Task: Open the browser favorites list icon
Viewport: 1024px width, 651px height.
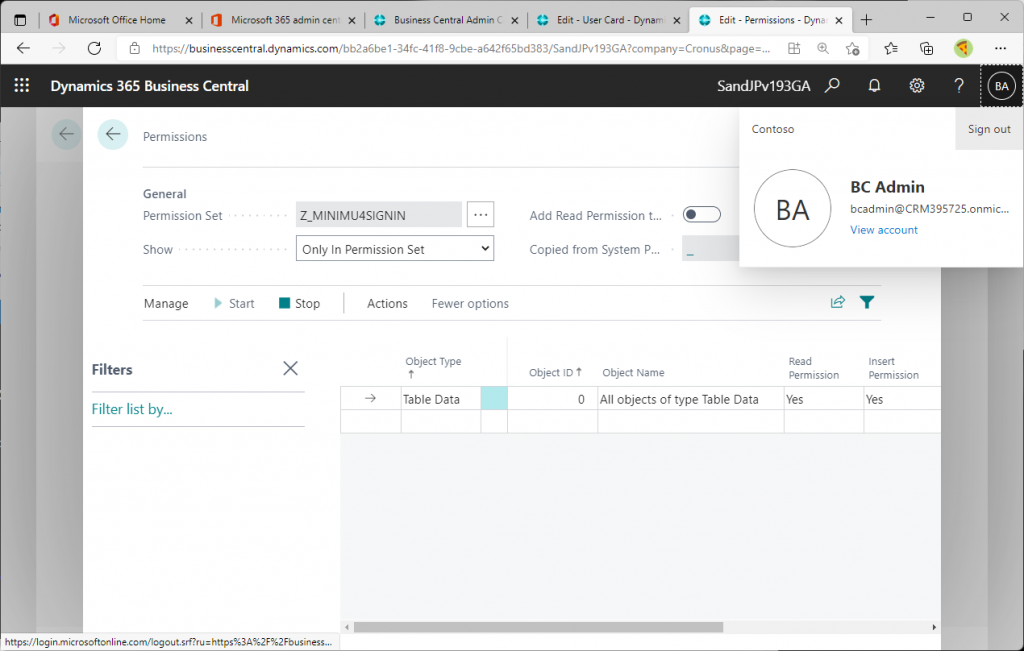Action: point(891,48)
